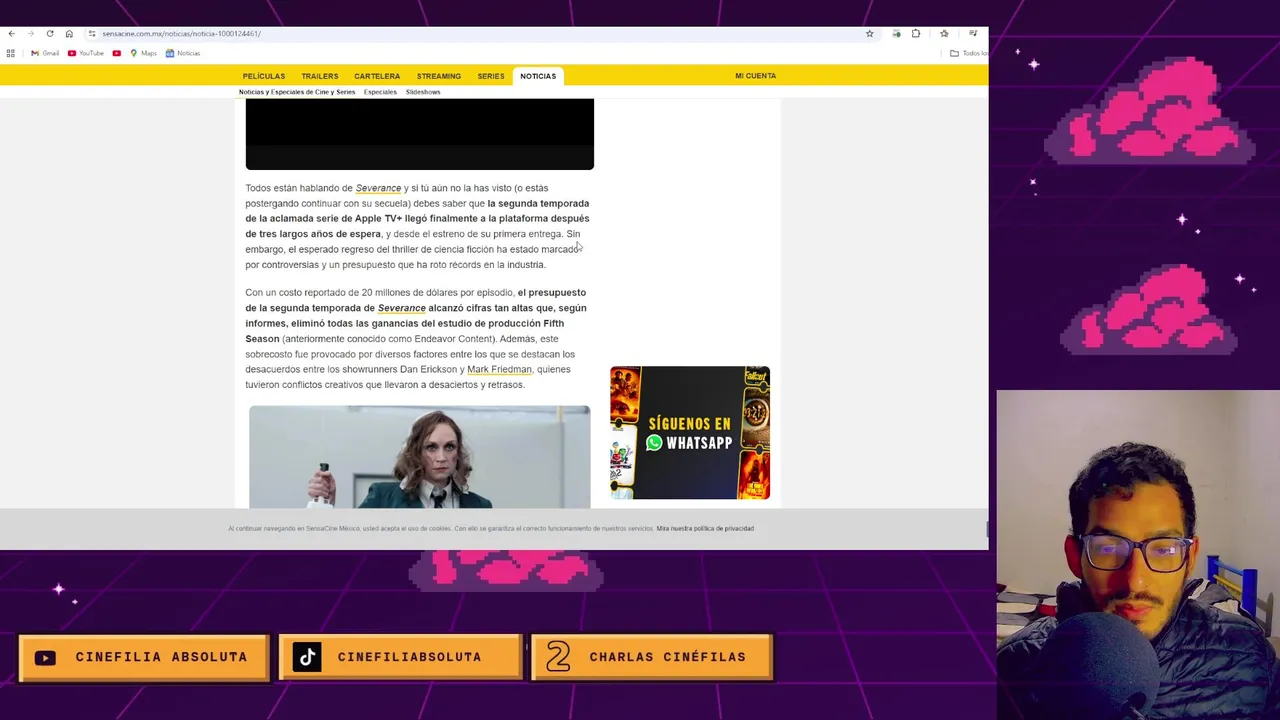Open the Slideshows submenu link
Image resolution: width=1280 pixels, height=720 pixels.
(x=423, y=92)
